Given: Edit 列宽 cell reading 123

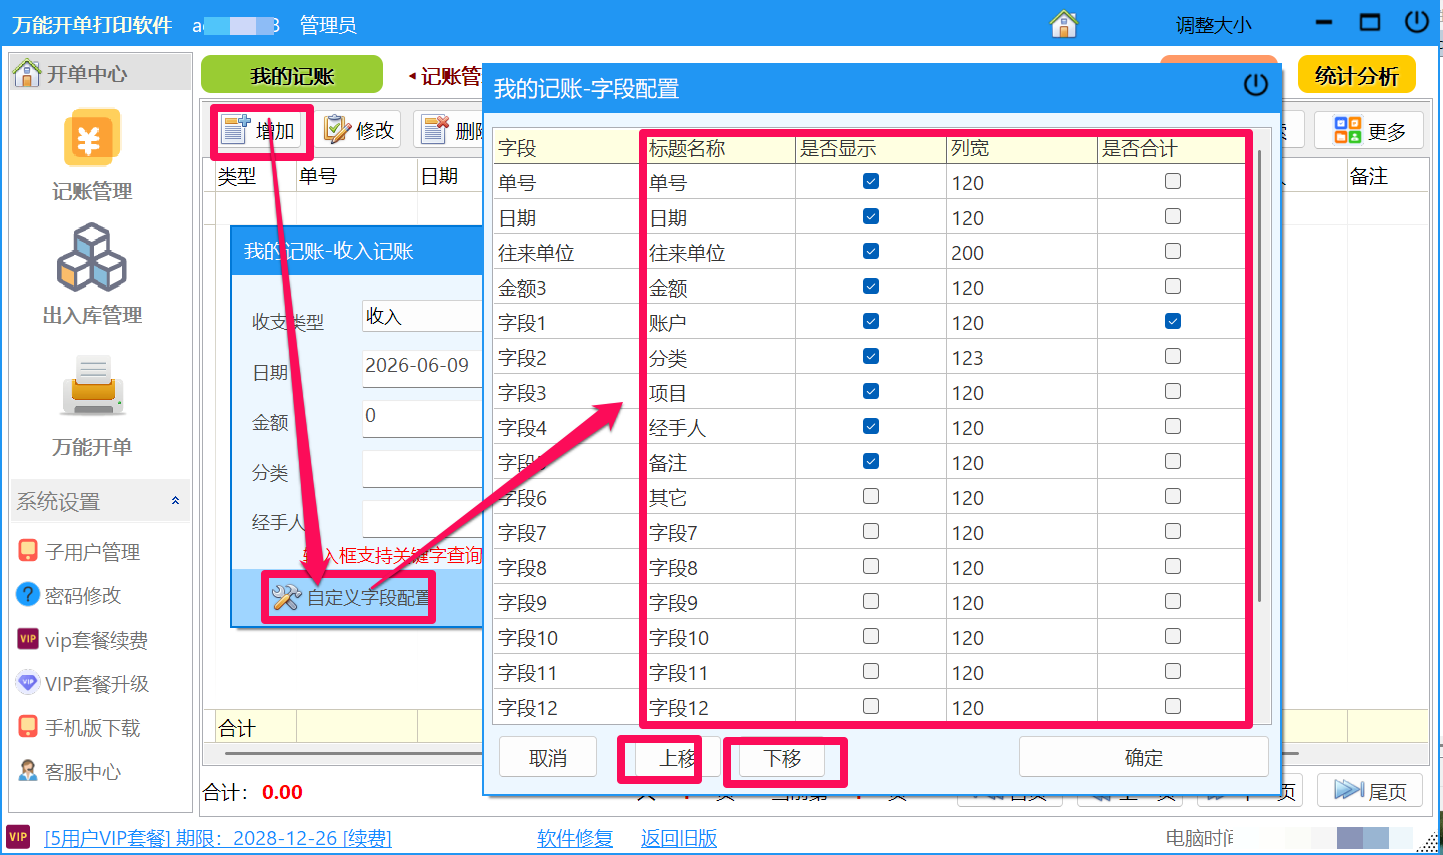Looking at the screenshot, I should tap(1021, 357).
